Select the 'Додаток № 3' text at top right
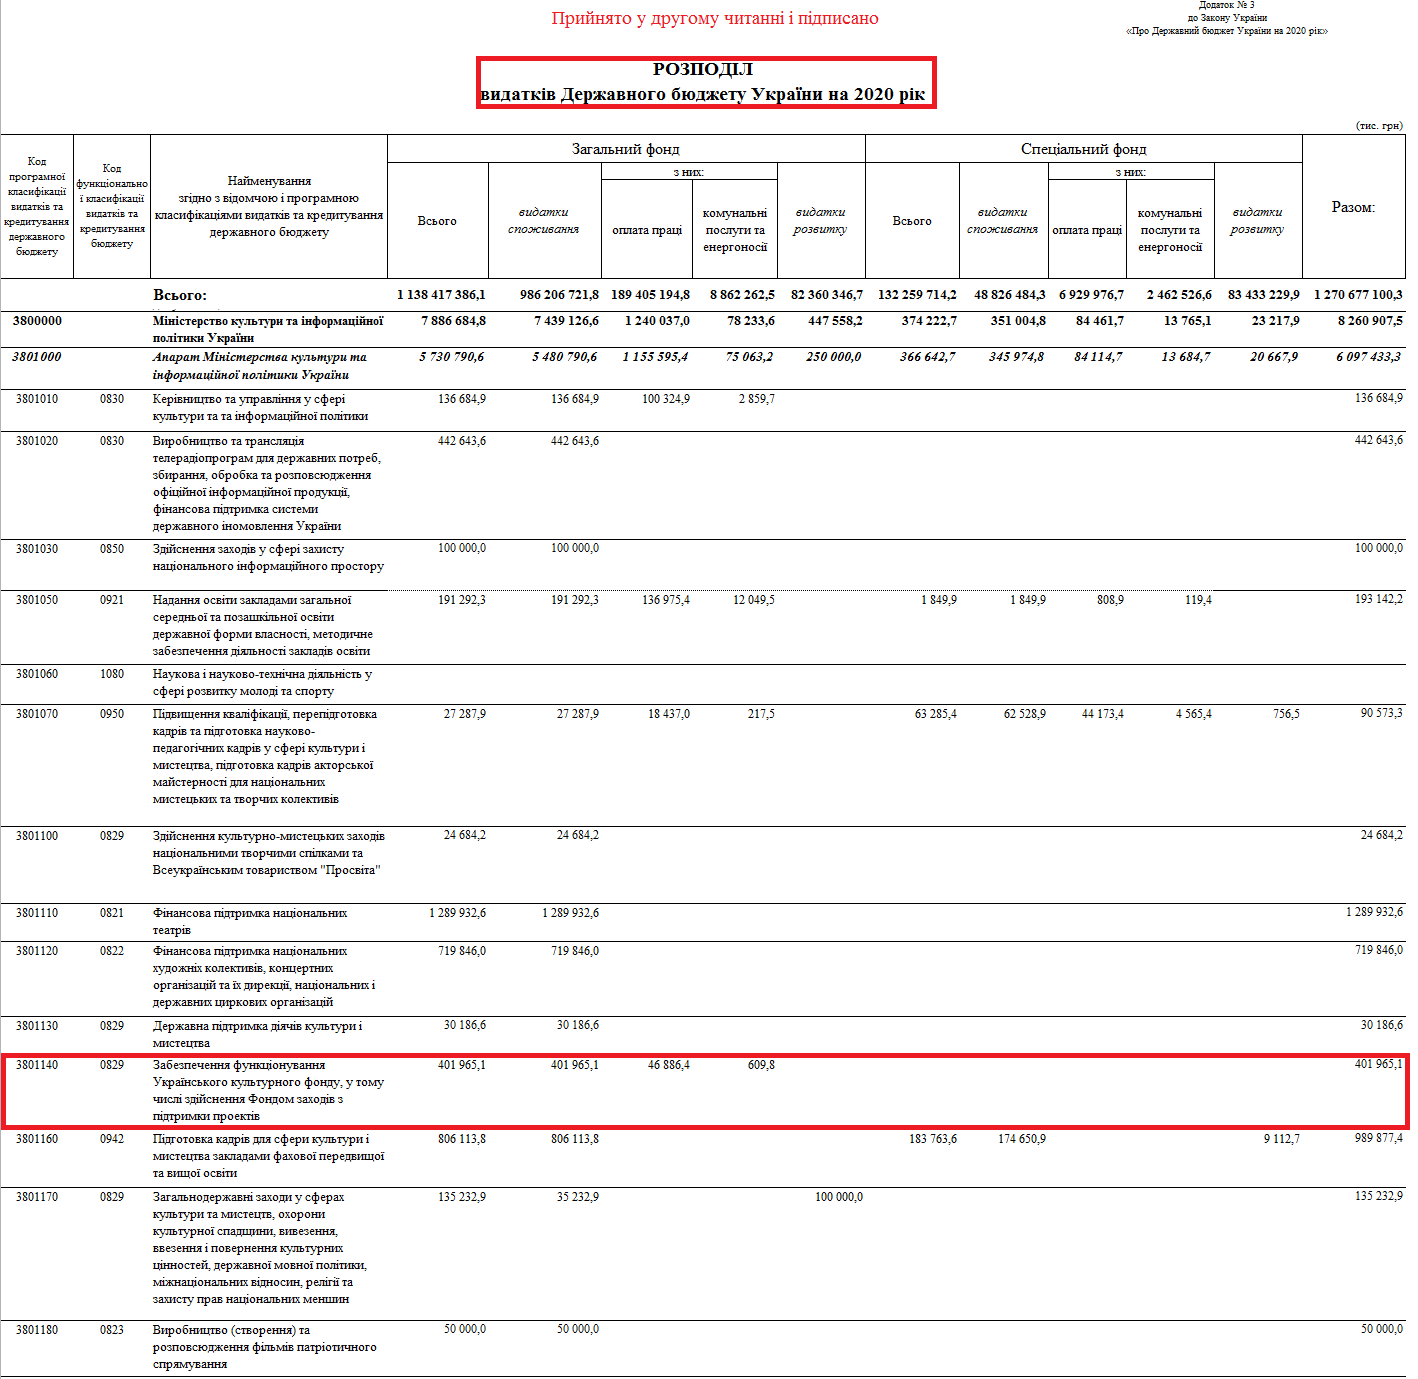The width and height of the screenshot is (1418, 1379). 1226,5
